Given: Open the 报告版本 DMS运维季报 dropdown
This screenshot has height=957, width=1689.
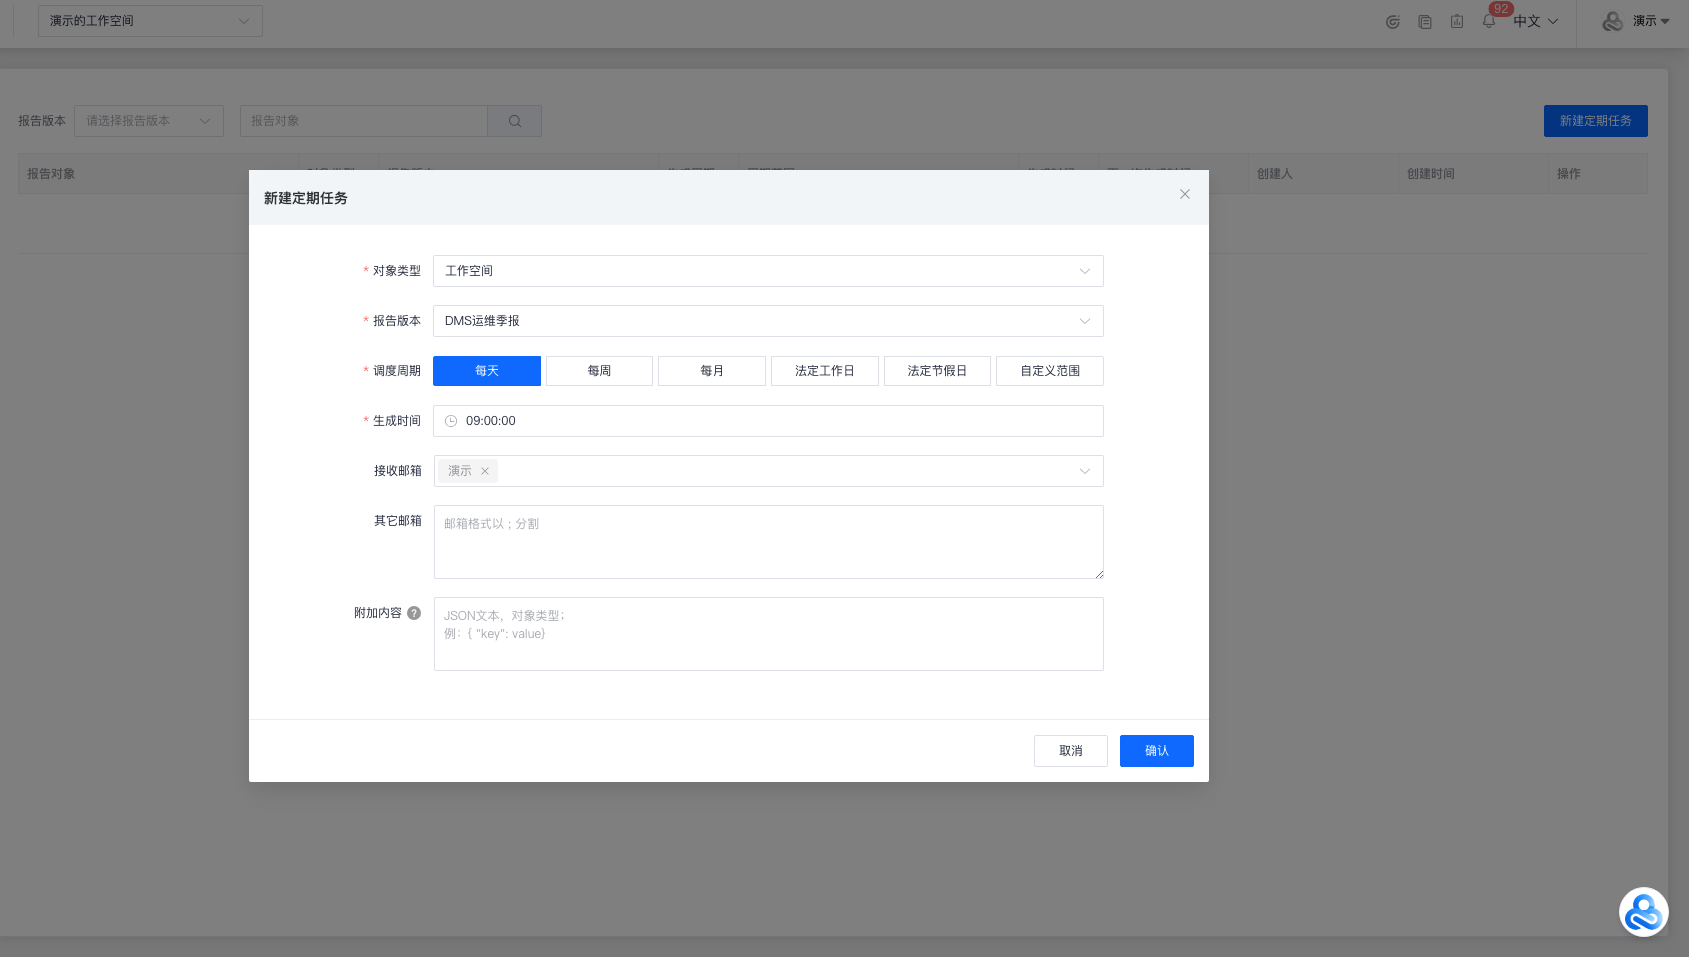Looking at the screenshot, I should pos(768,321).
